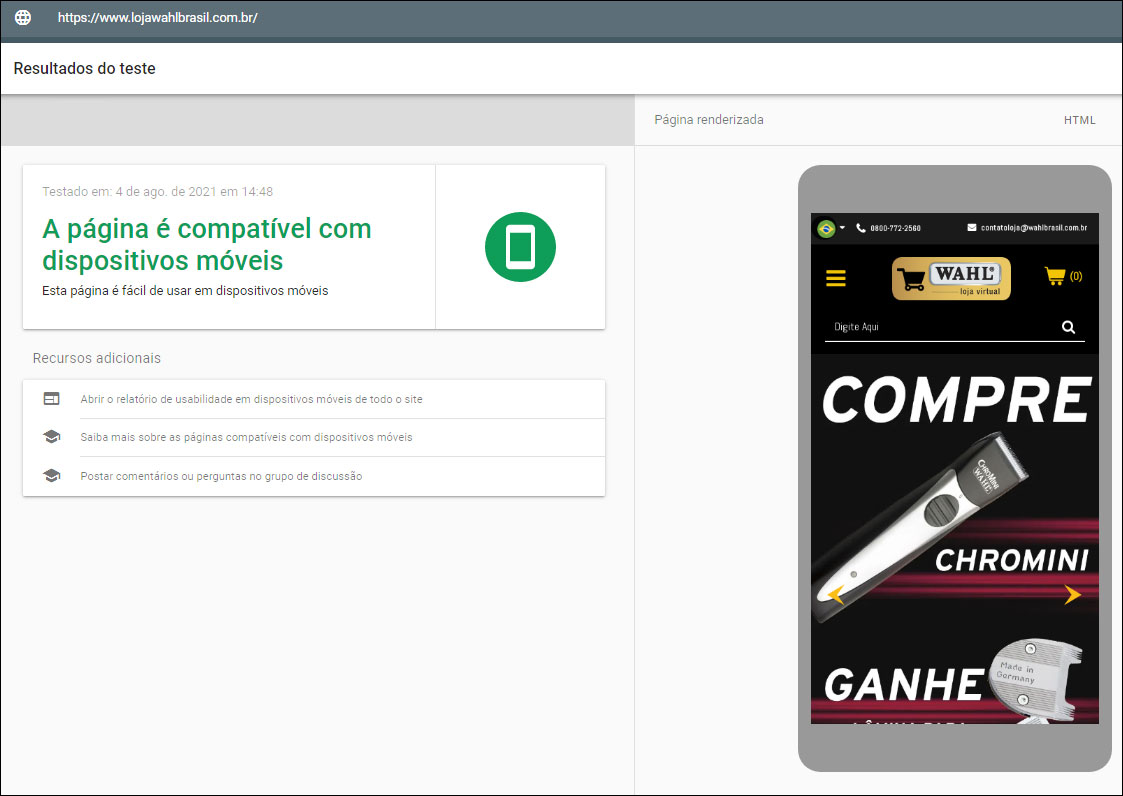Click the tested URL in the top bar
Screen dimensions: 1123x796
tap(158, 18)
